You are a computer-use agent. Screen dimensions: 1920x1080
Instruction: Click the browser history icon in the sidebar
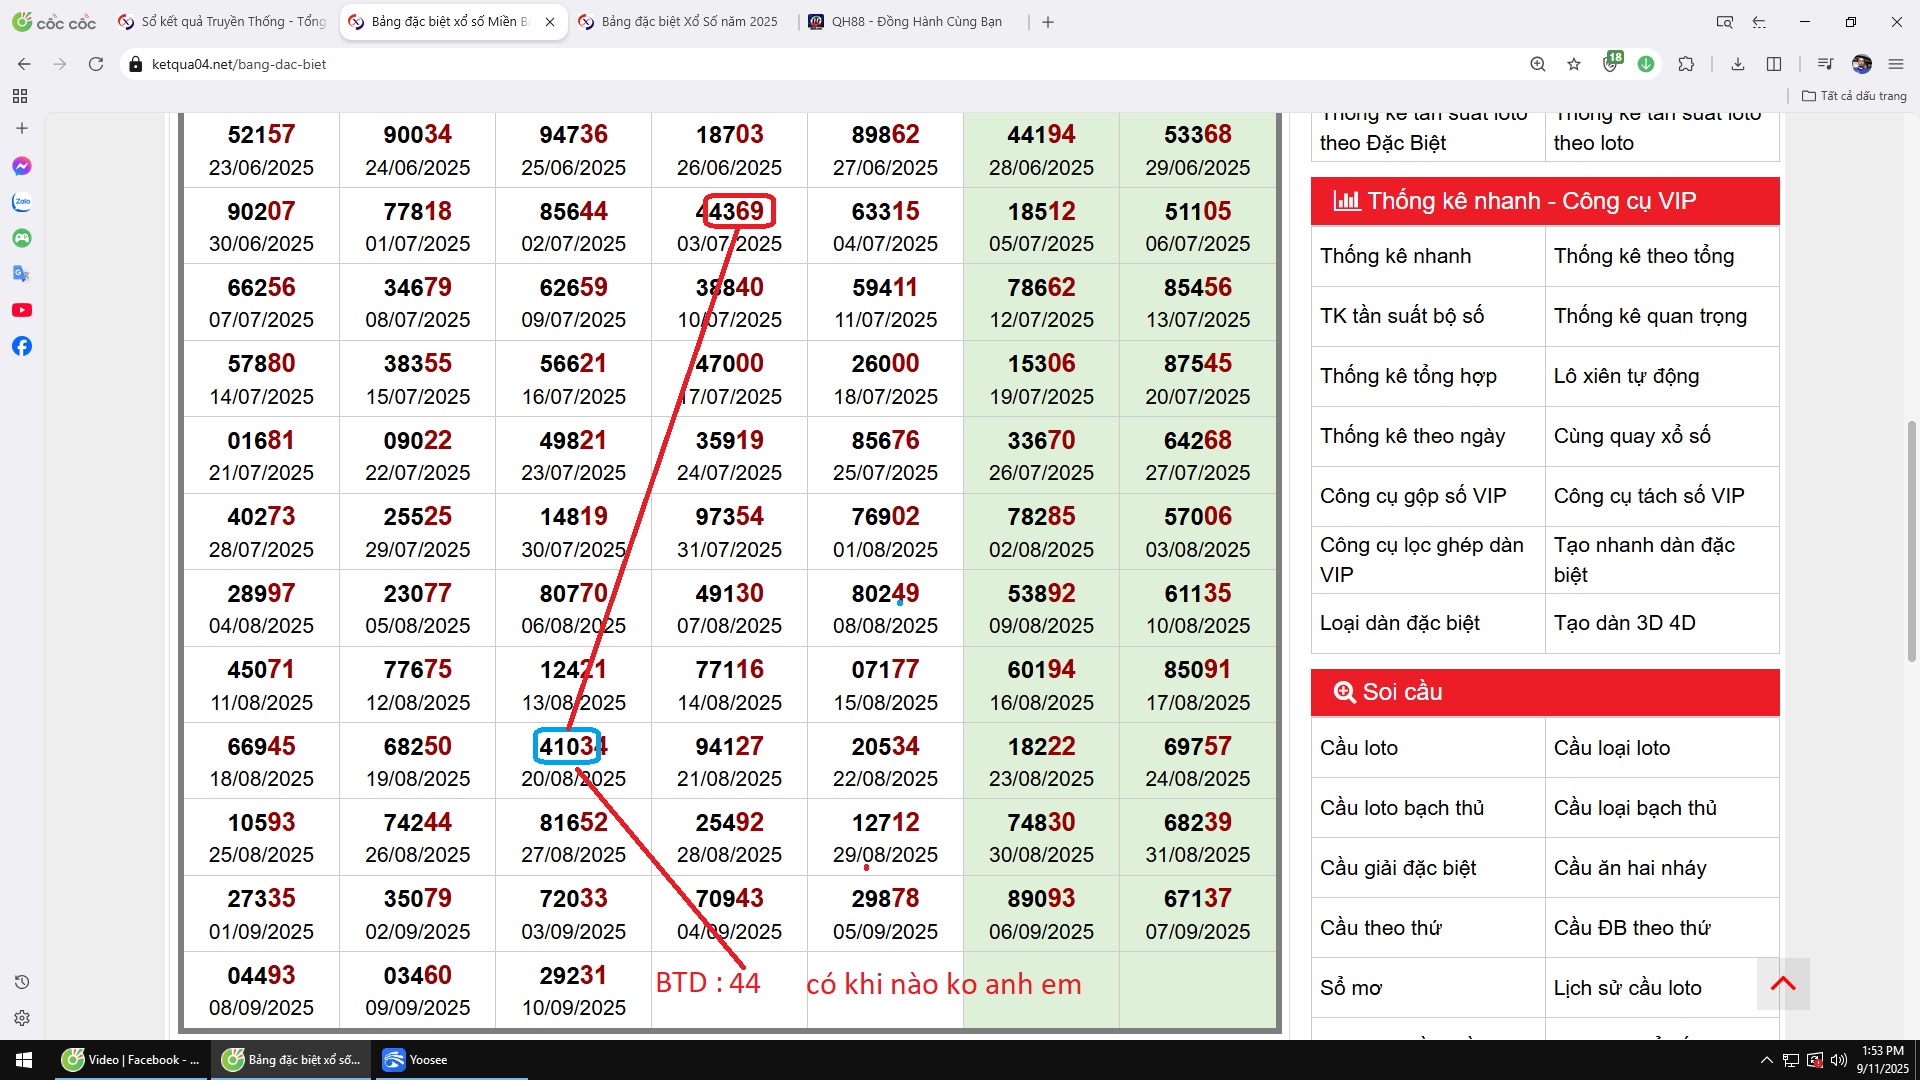[22, 982]
